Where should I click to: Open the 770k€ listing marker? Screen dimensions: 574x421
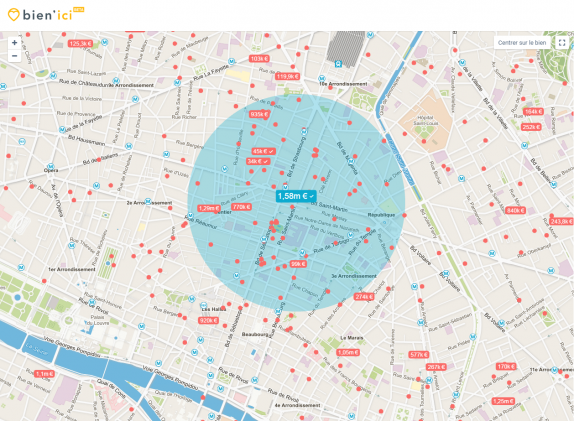pos(241,207)
